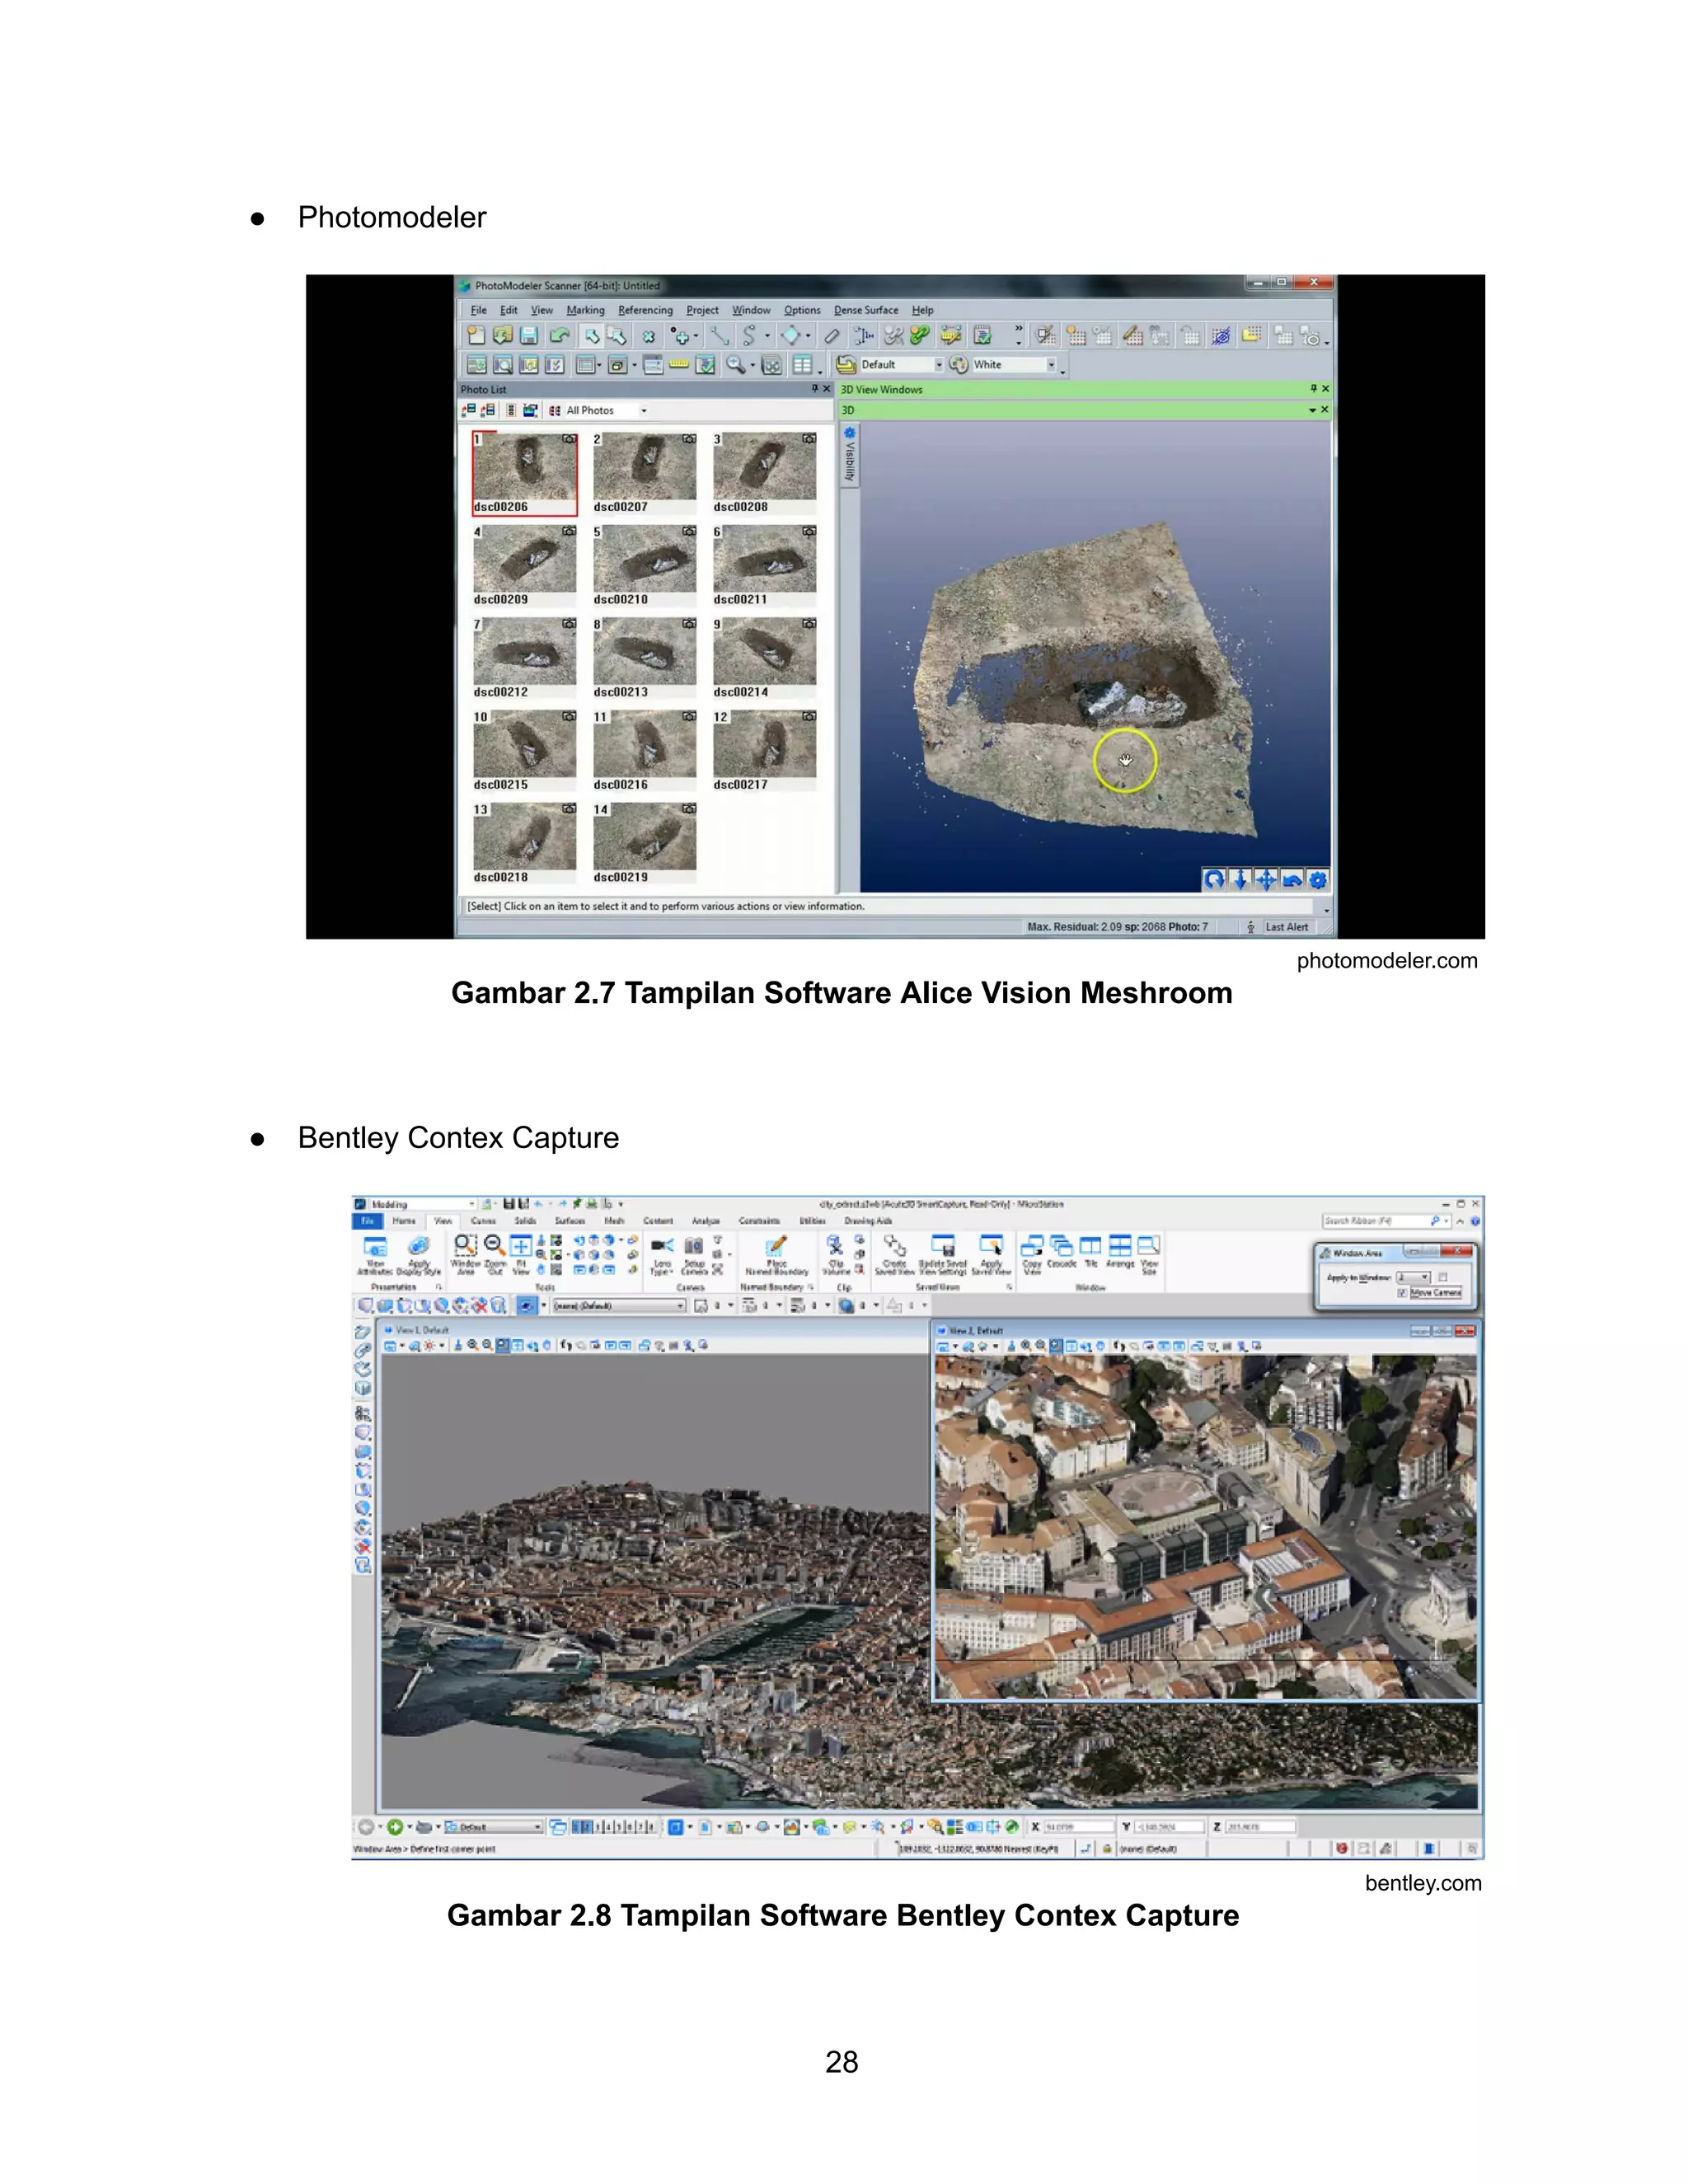
Task: Click the zoom magnifier toolbar icon
Action: point(735,365)
